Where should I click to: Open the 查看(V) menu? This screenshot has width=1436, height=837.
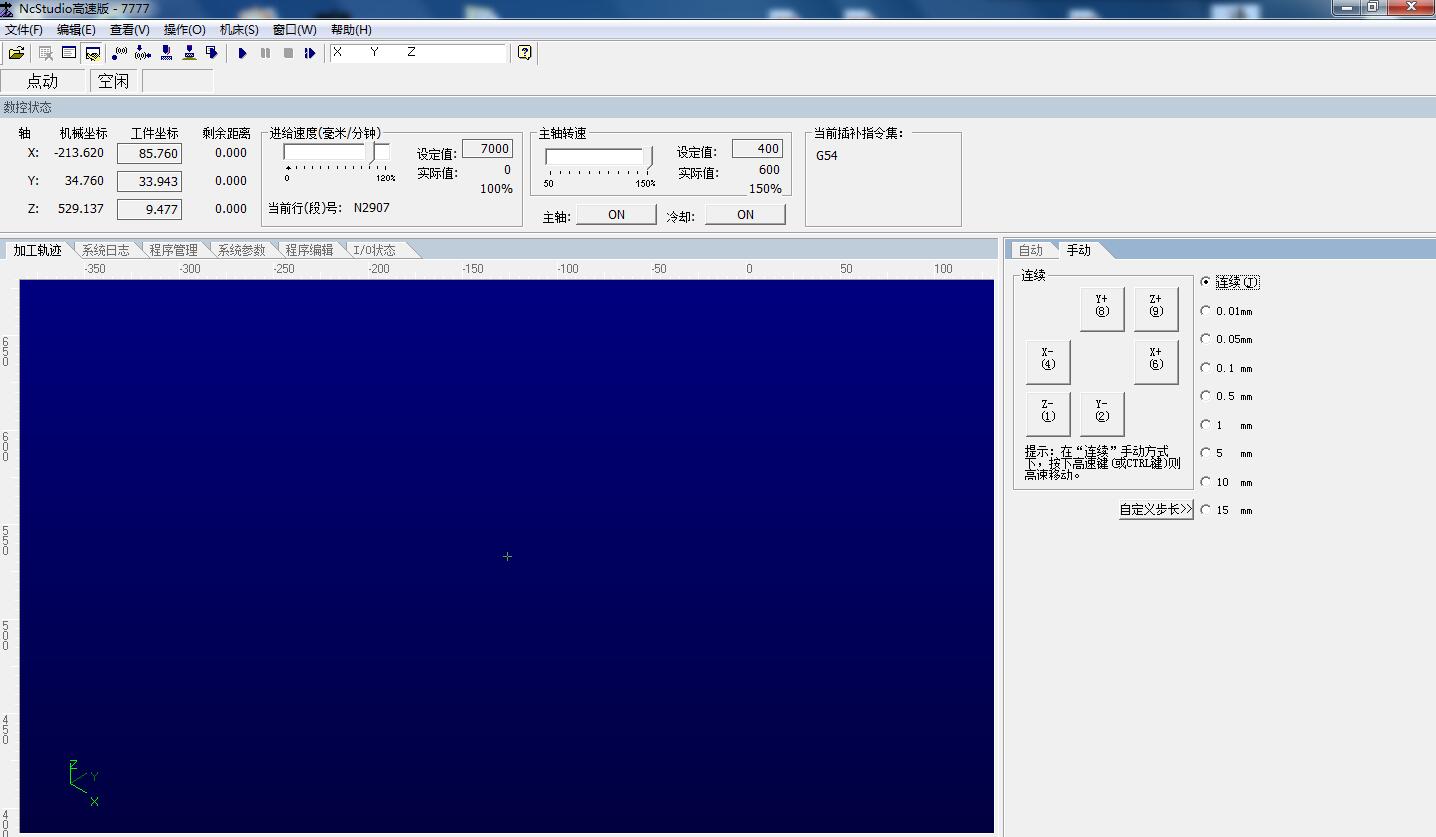coord(130,30)
